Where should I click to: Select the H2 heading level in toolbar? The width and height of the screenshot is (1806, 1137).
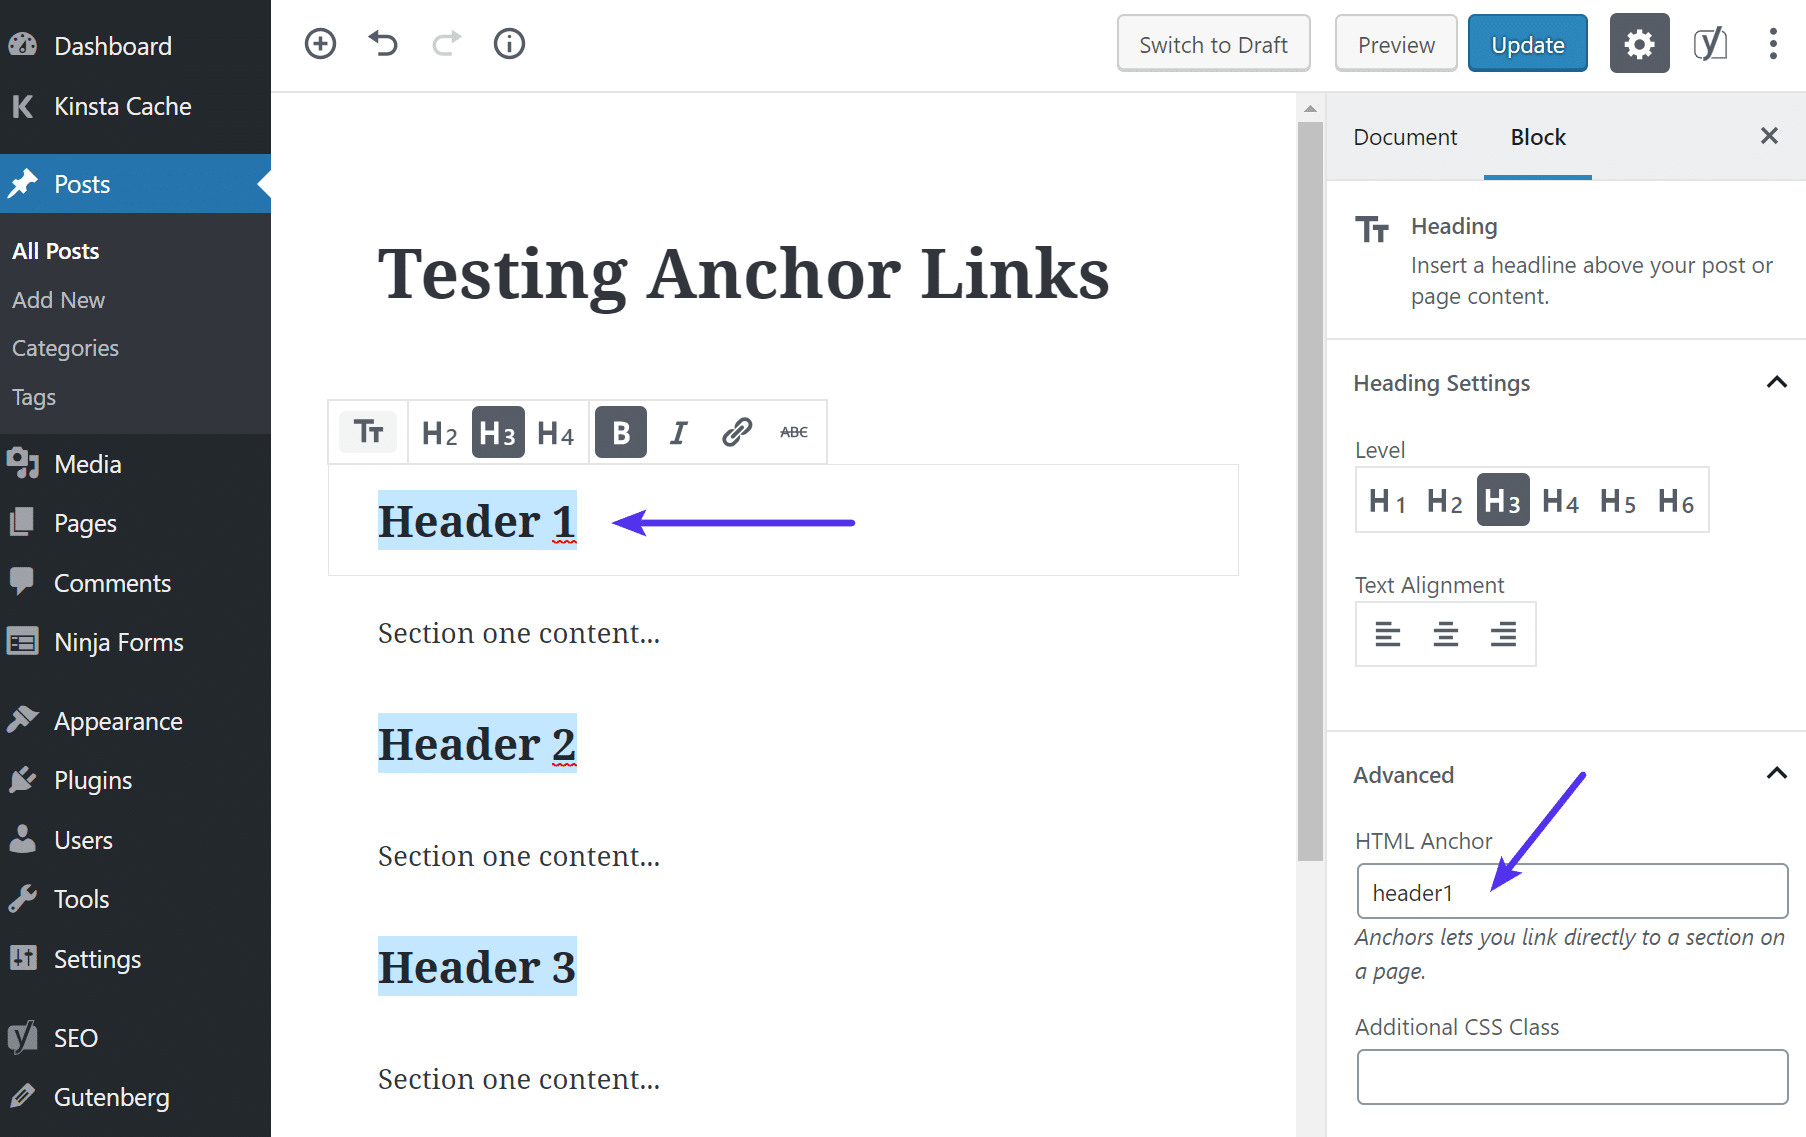tap(438, 431)
